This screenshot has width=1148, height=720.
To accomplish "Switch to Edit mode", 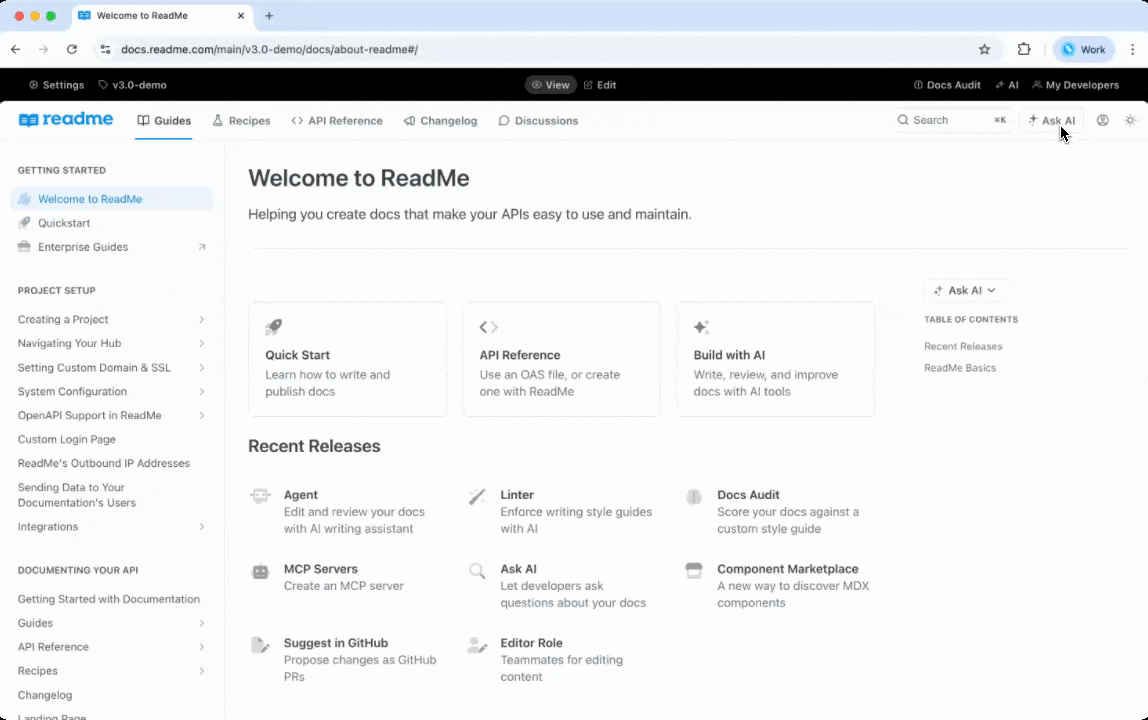I will 600,85.
